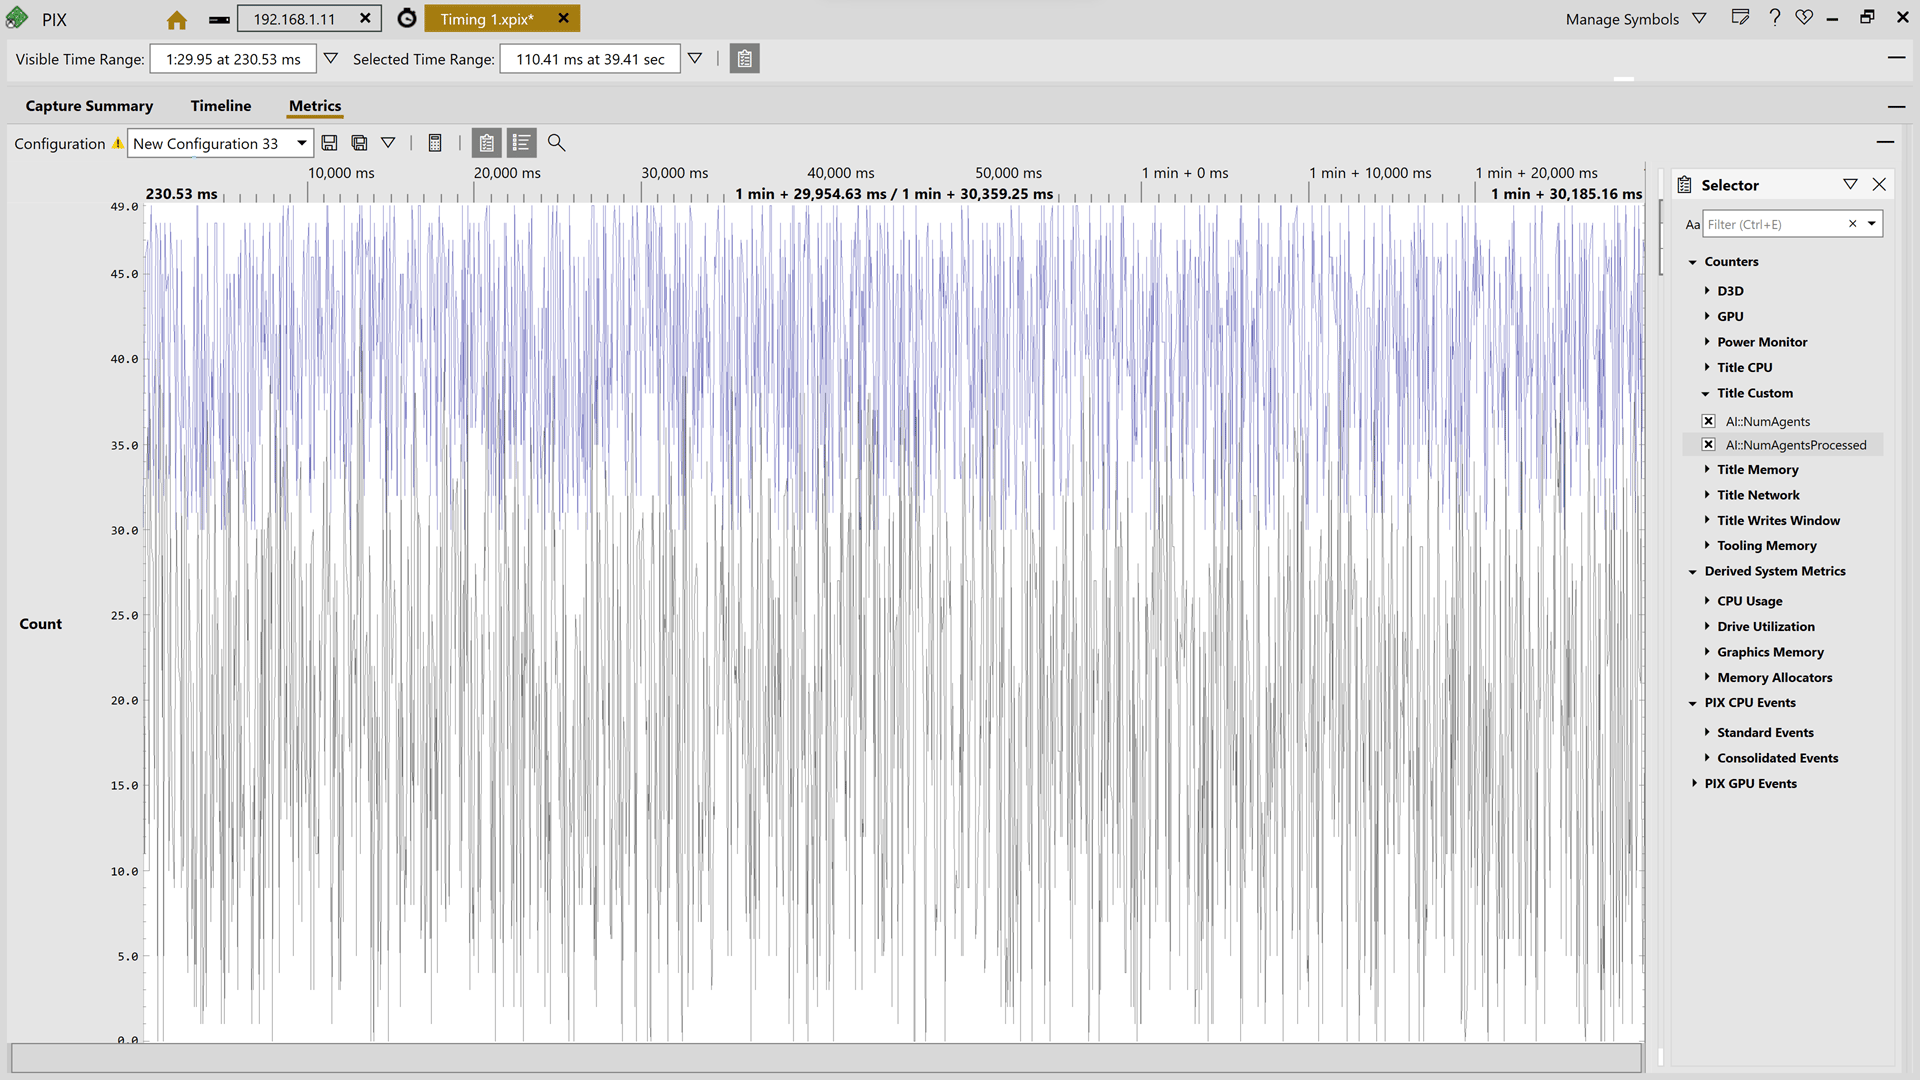Click the horizontal scrollbar below the graph

pos(826,1057)
